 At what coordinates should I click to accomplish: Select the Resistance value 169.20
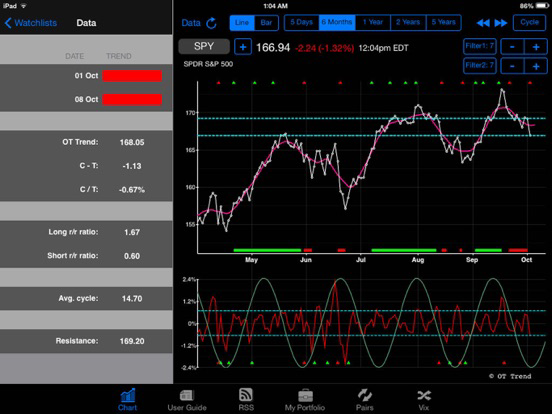tap(132, 341)
